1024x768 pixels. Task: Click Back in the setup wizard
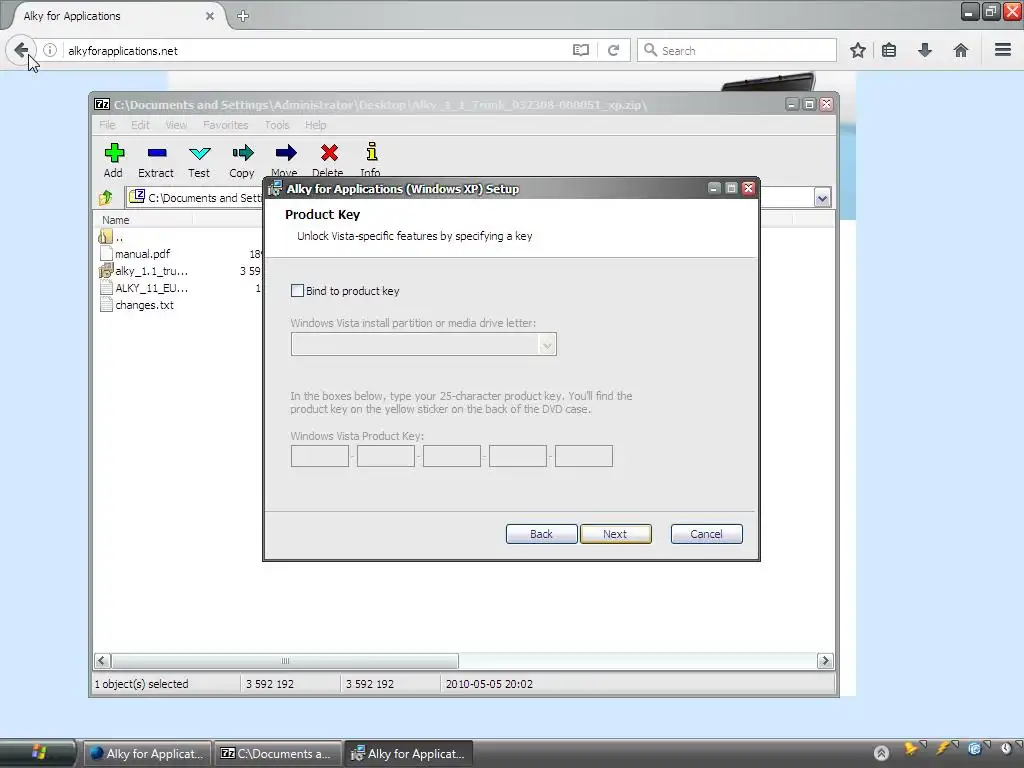(x=541, y=534)
